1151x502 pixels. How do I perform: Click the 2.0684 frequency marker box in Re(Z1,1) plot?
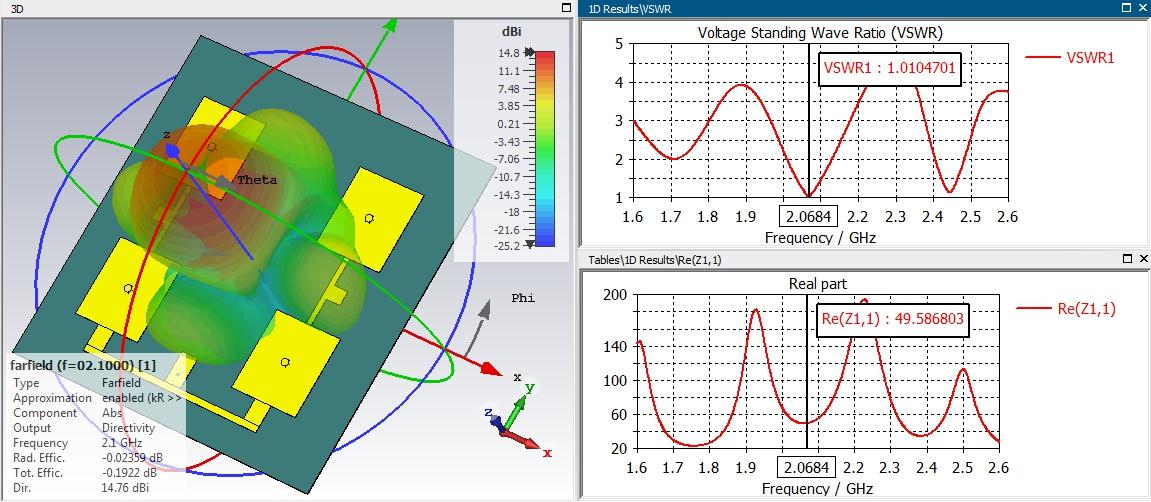point(805,468)
